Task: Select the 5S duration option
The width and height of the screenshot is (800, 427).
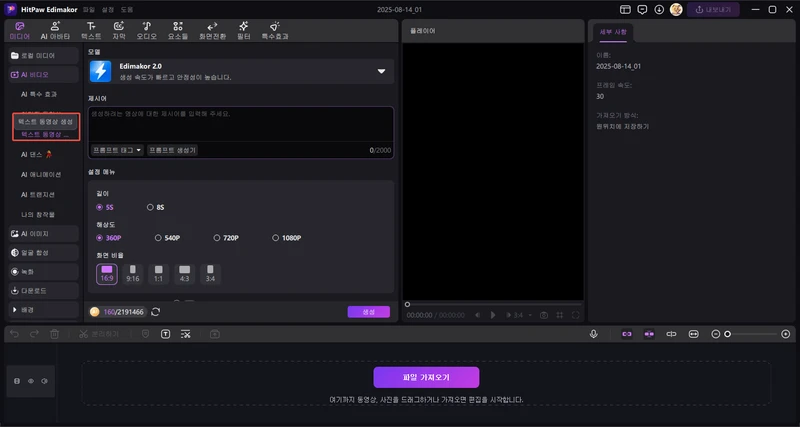Action: pyautogui.click(x=105, y=207)
